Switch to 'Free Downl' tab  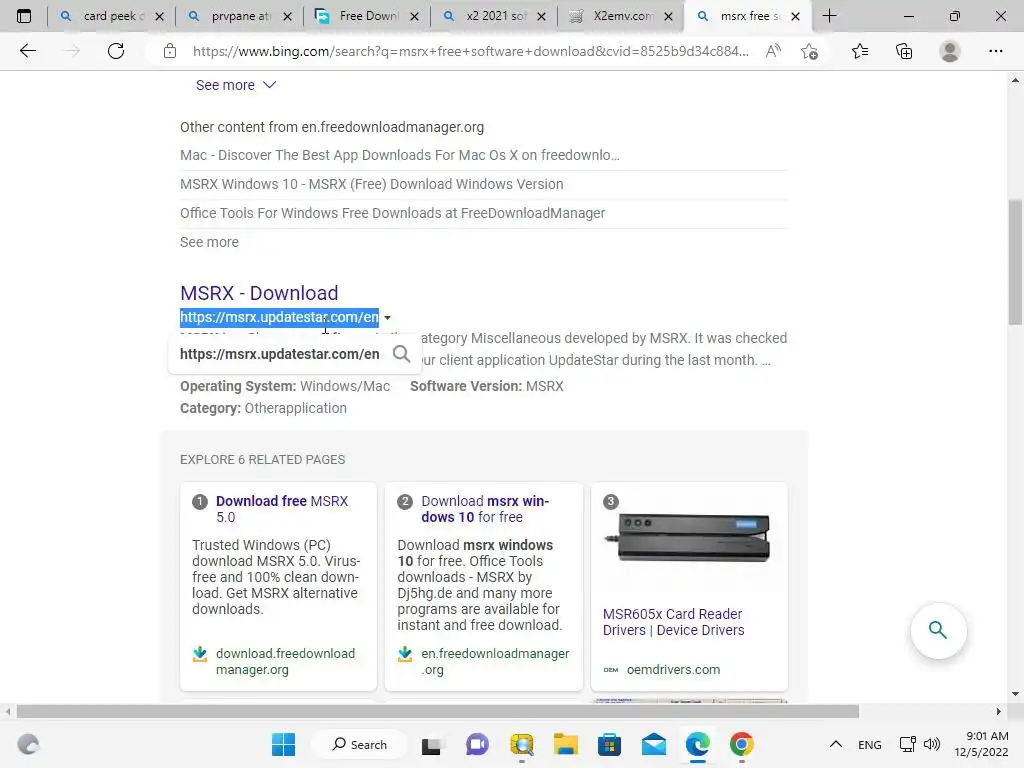click(366, 16)
